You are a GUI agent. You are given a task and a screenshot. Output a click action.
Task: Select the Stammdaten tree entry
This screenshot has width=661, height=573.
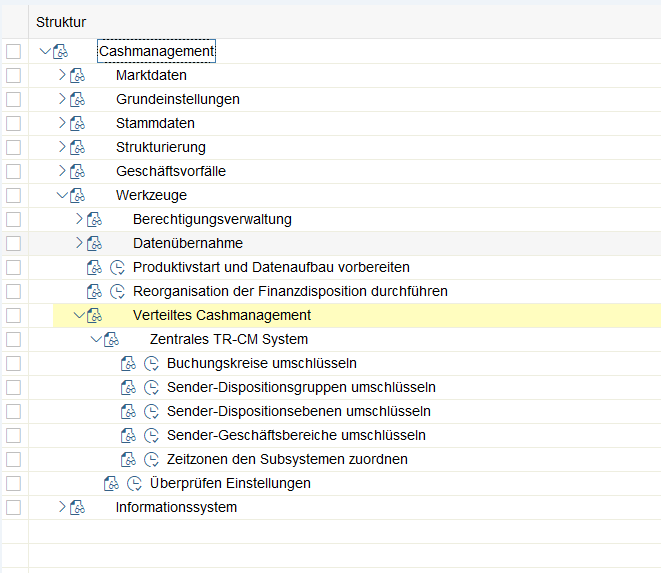point(155,123)
